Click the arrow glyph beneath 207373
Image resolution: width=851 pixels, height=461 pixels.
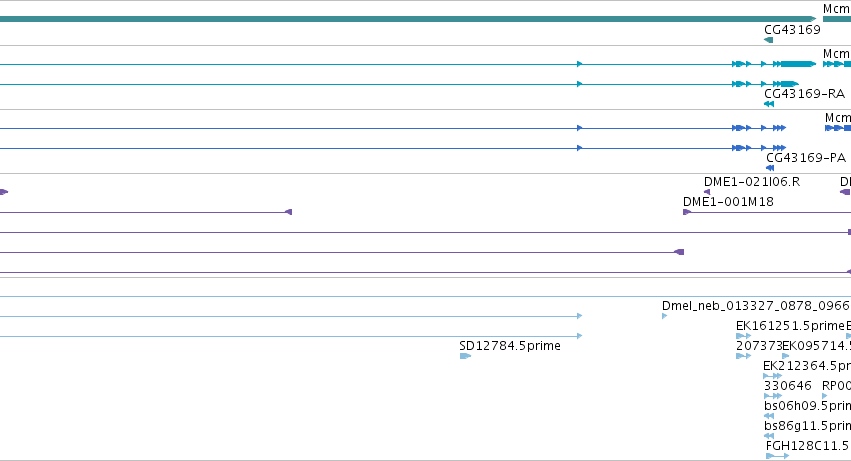point(744,356)
